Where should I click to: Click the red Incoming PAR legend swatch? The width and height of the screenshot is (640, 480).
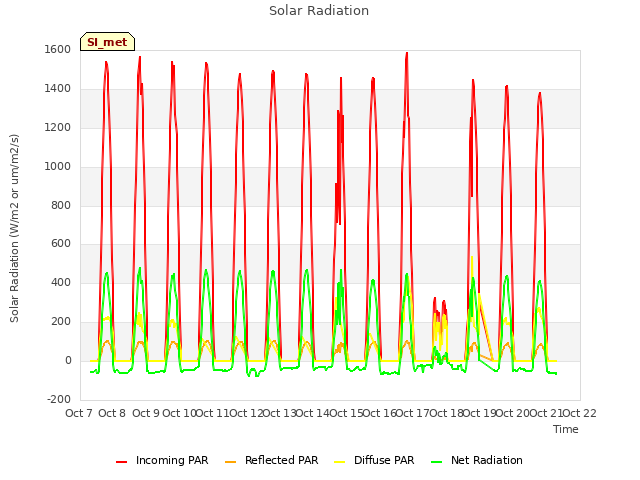tap(122, 462)
